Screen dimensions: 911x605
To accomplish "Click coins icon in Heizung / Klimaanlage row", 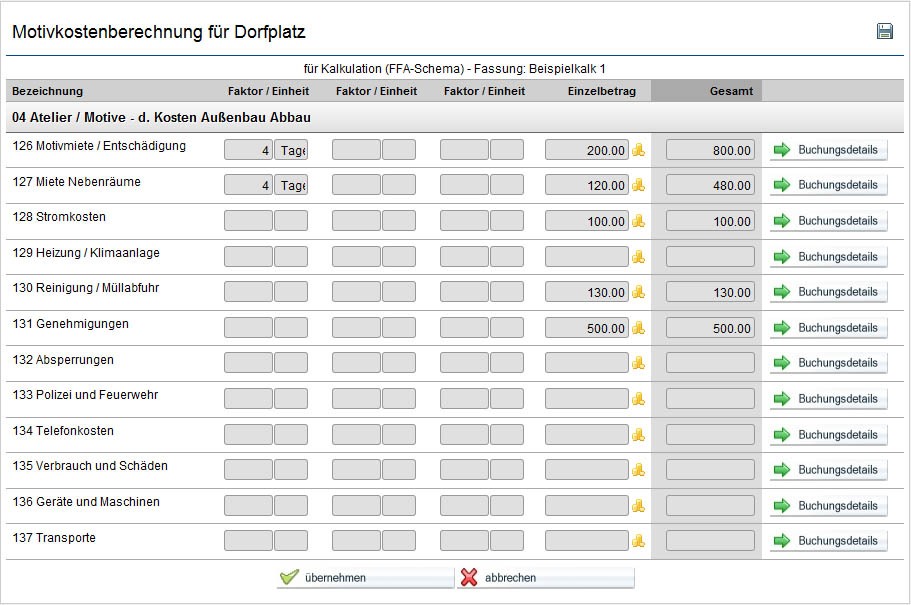I will click(x=639, y=256).
